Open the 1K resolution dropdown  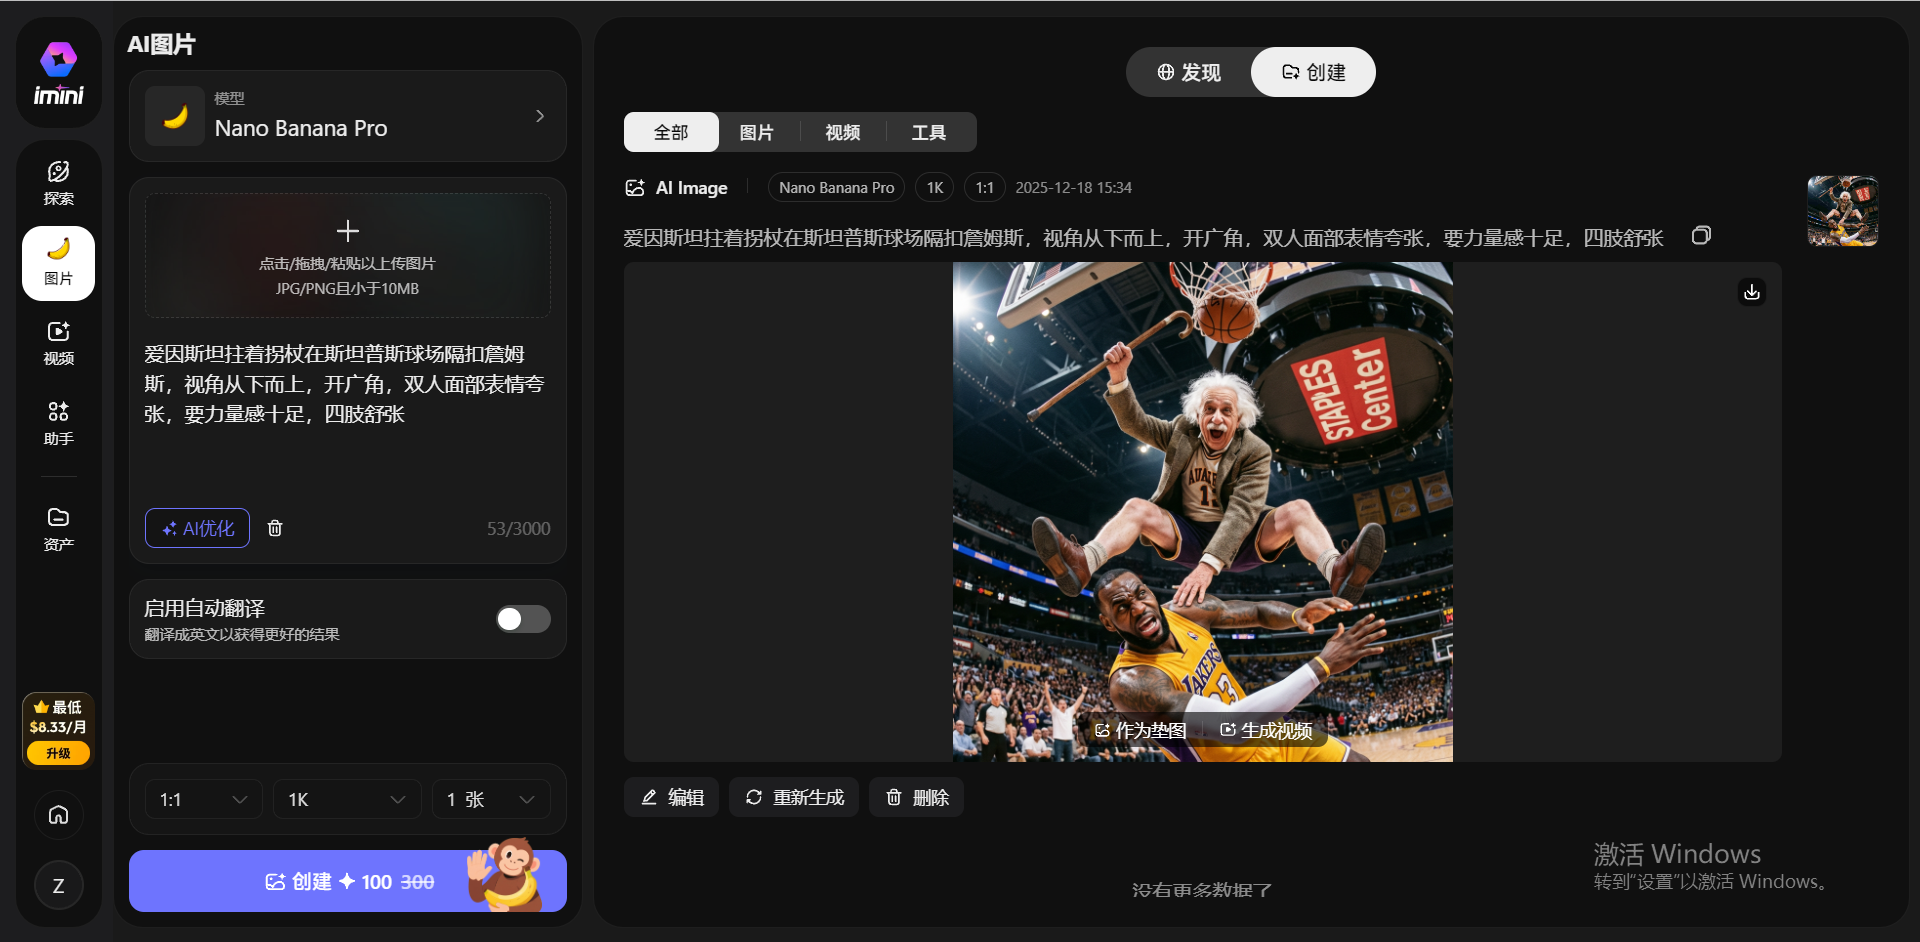coord(346,799)
